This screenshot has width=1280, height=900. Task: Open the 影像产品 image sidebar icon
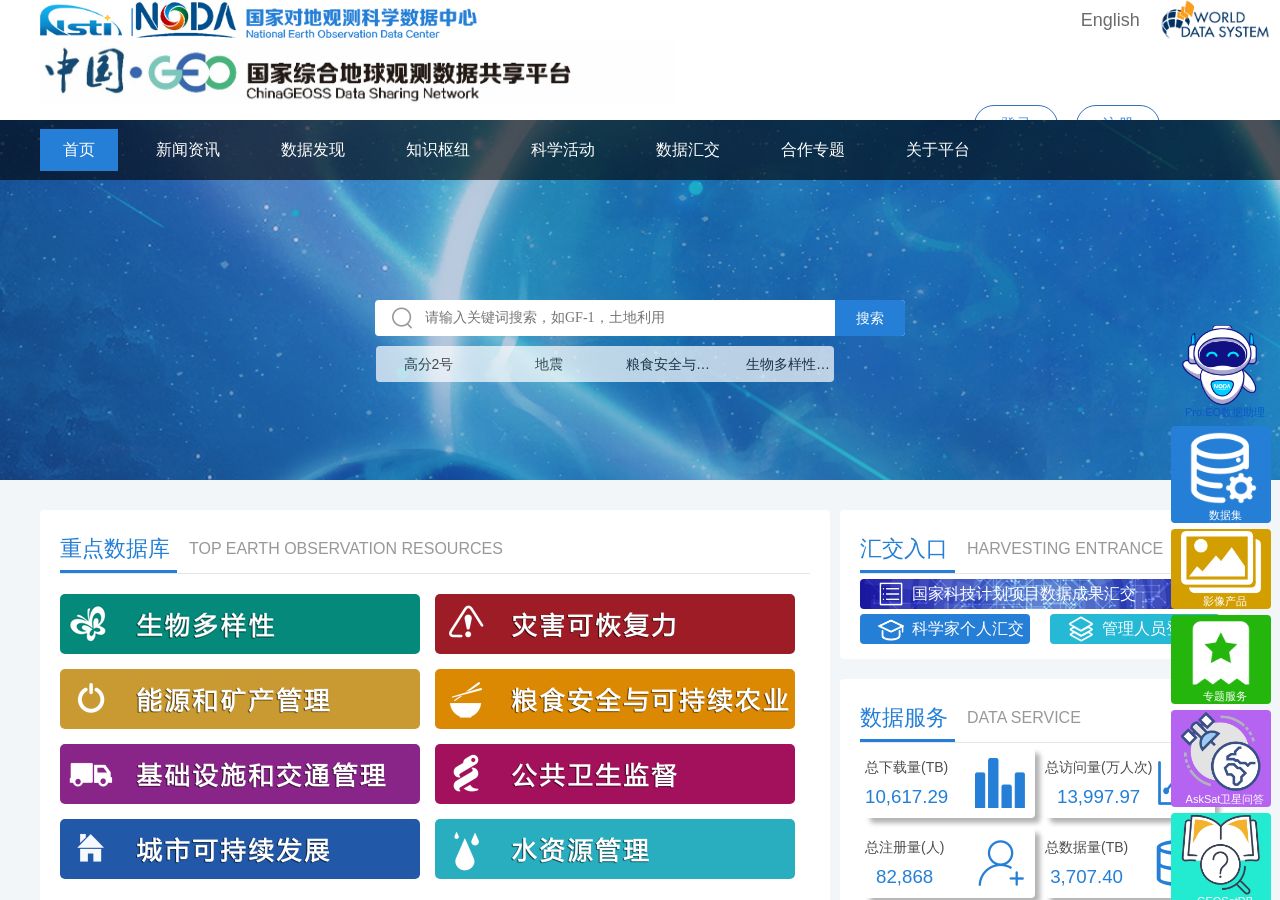click(1221, 569)
